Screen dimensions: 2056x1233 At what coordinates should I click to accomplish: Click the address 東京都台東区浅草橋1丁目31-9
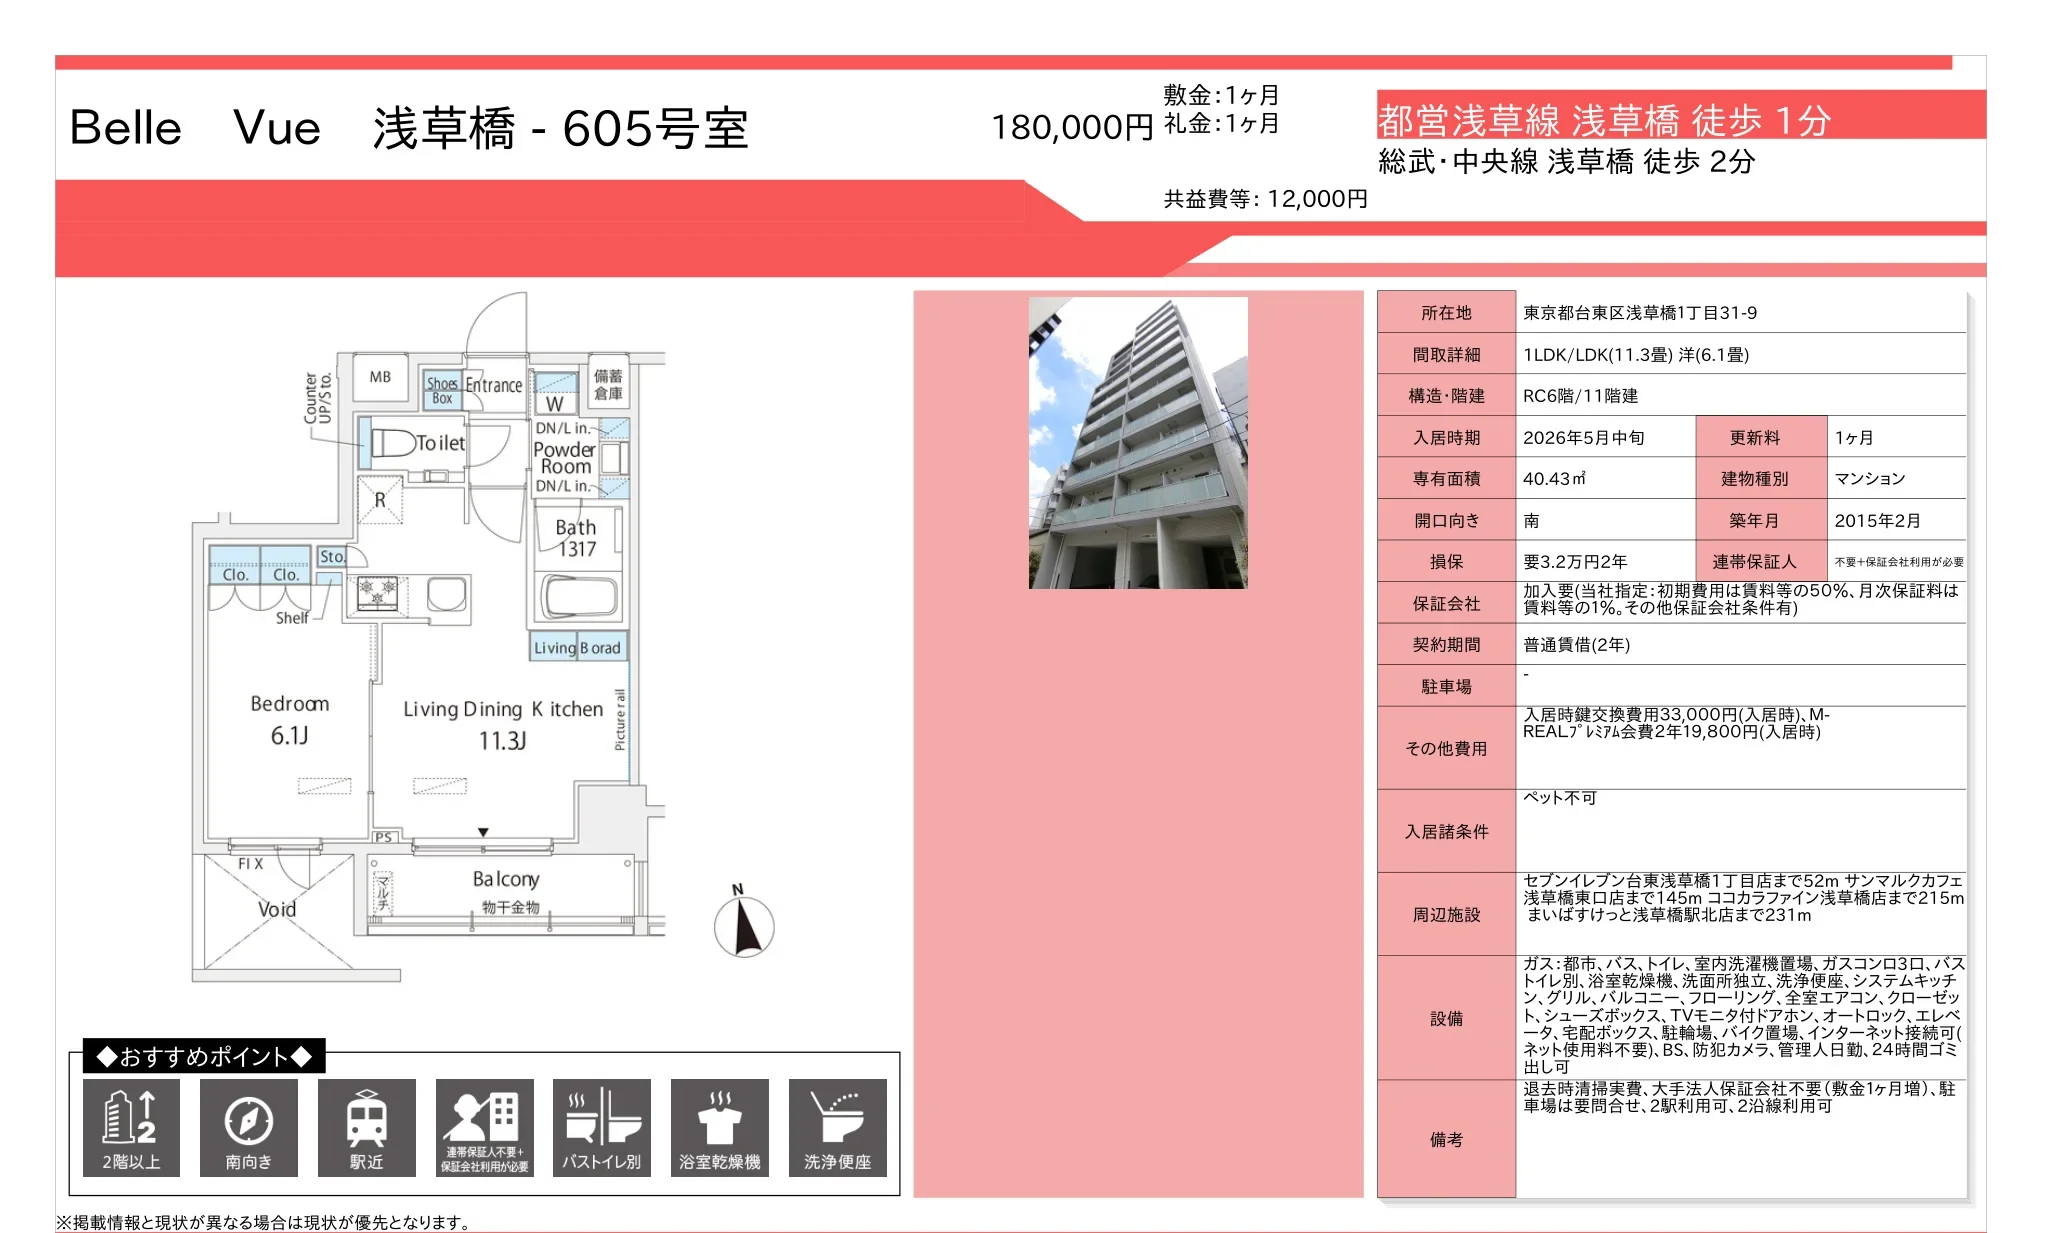coord(1640,313)
